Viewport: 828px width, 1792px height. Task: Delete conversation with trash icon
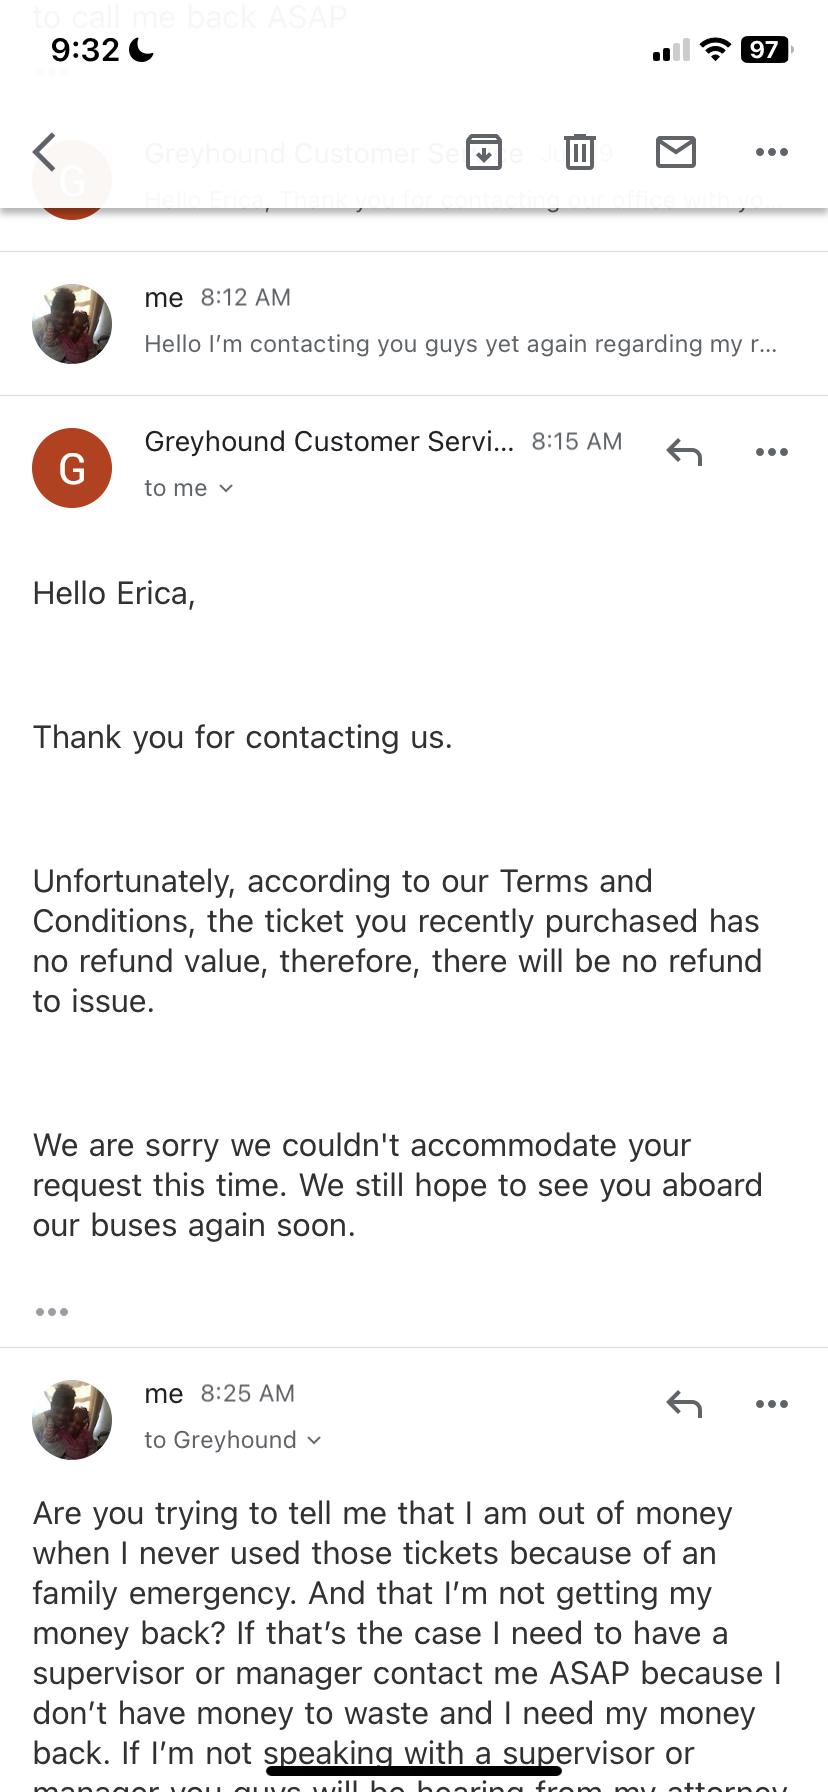tap(580, 152)
